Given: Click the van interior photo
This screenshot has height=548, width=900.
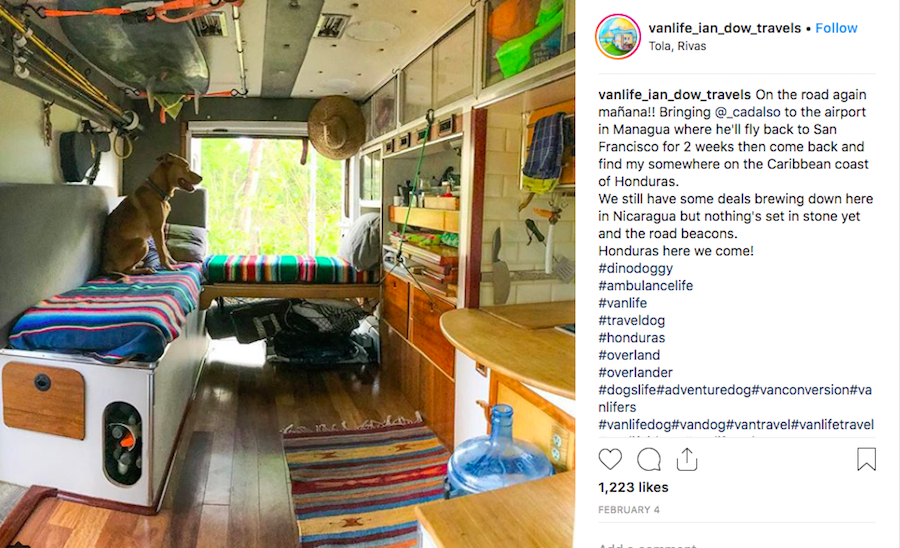Looking at the screenshot, I should click(x=287, y=274).
